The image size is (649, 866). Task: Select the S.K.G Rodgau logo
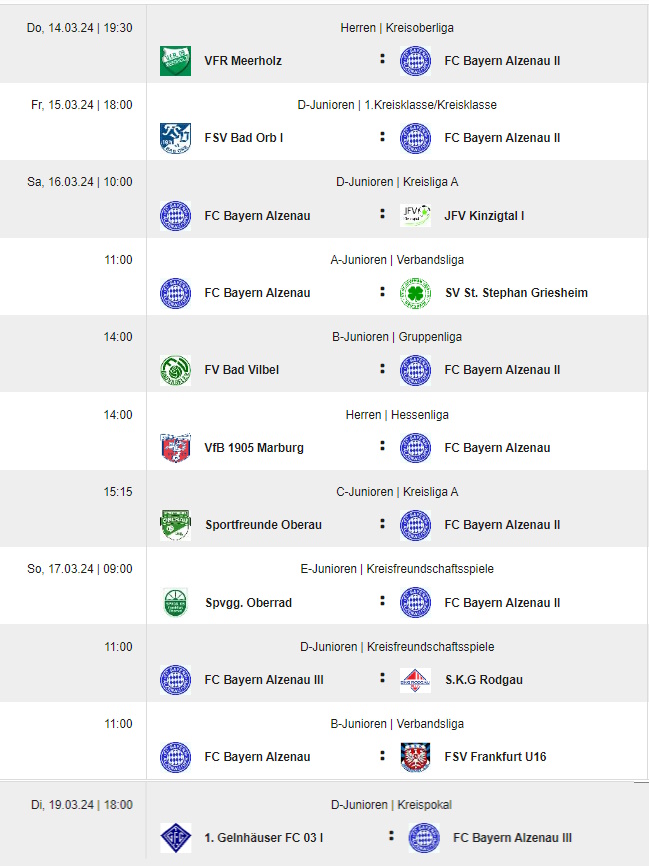tap(415, 680)
